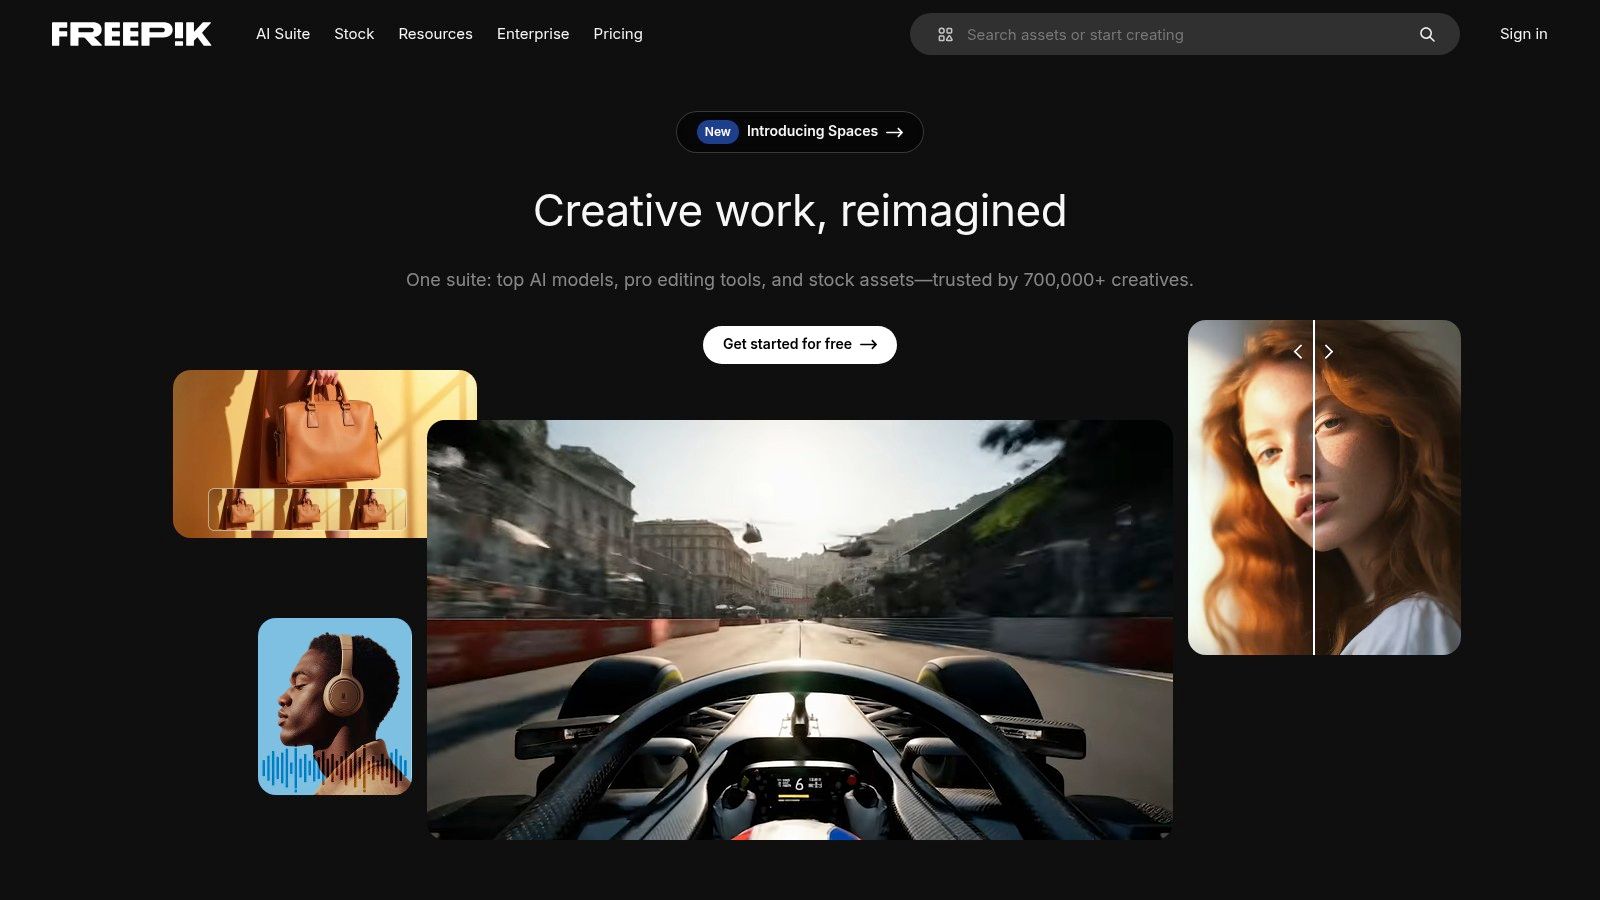Viewport: 1600px width, 900px height.
Task: Click the Sign in link
Action: coord(1523,34)
